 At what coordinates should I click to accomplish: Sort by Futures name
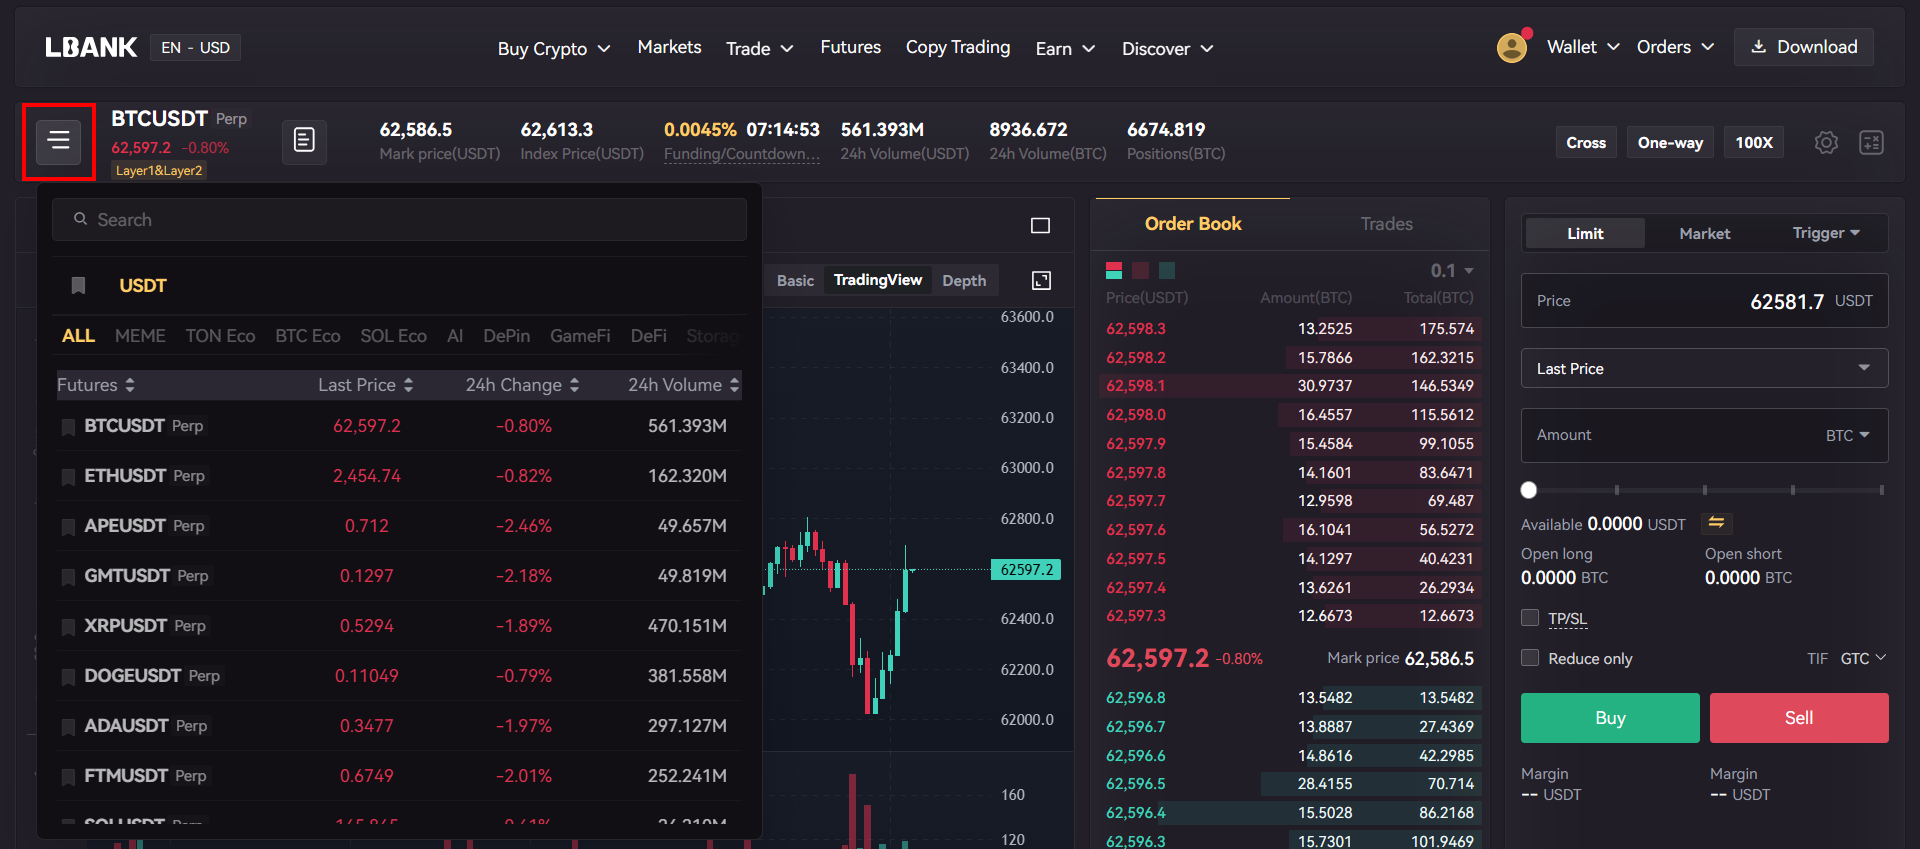coord(96,385)
